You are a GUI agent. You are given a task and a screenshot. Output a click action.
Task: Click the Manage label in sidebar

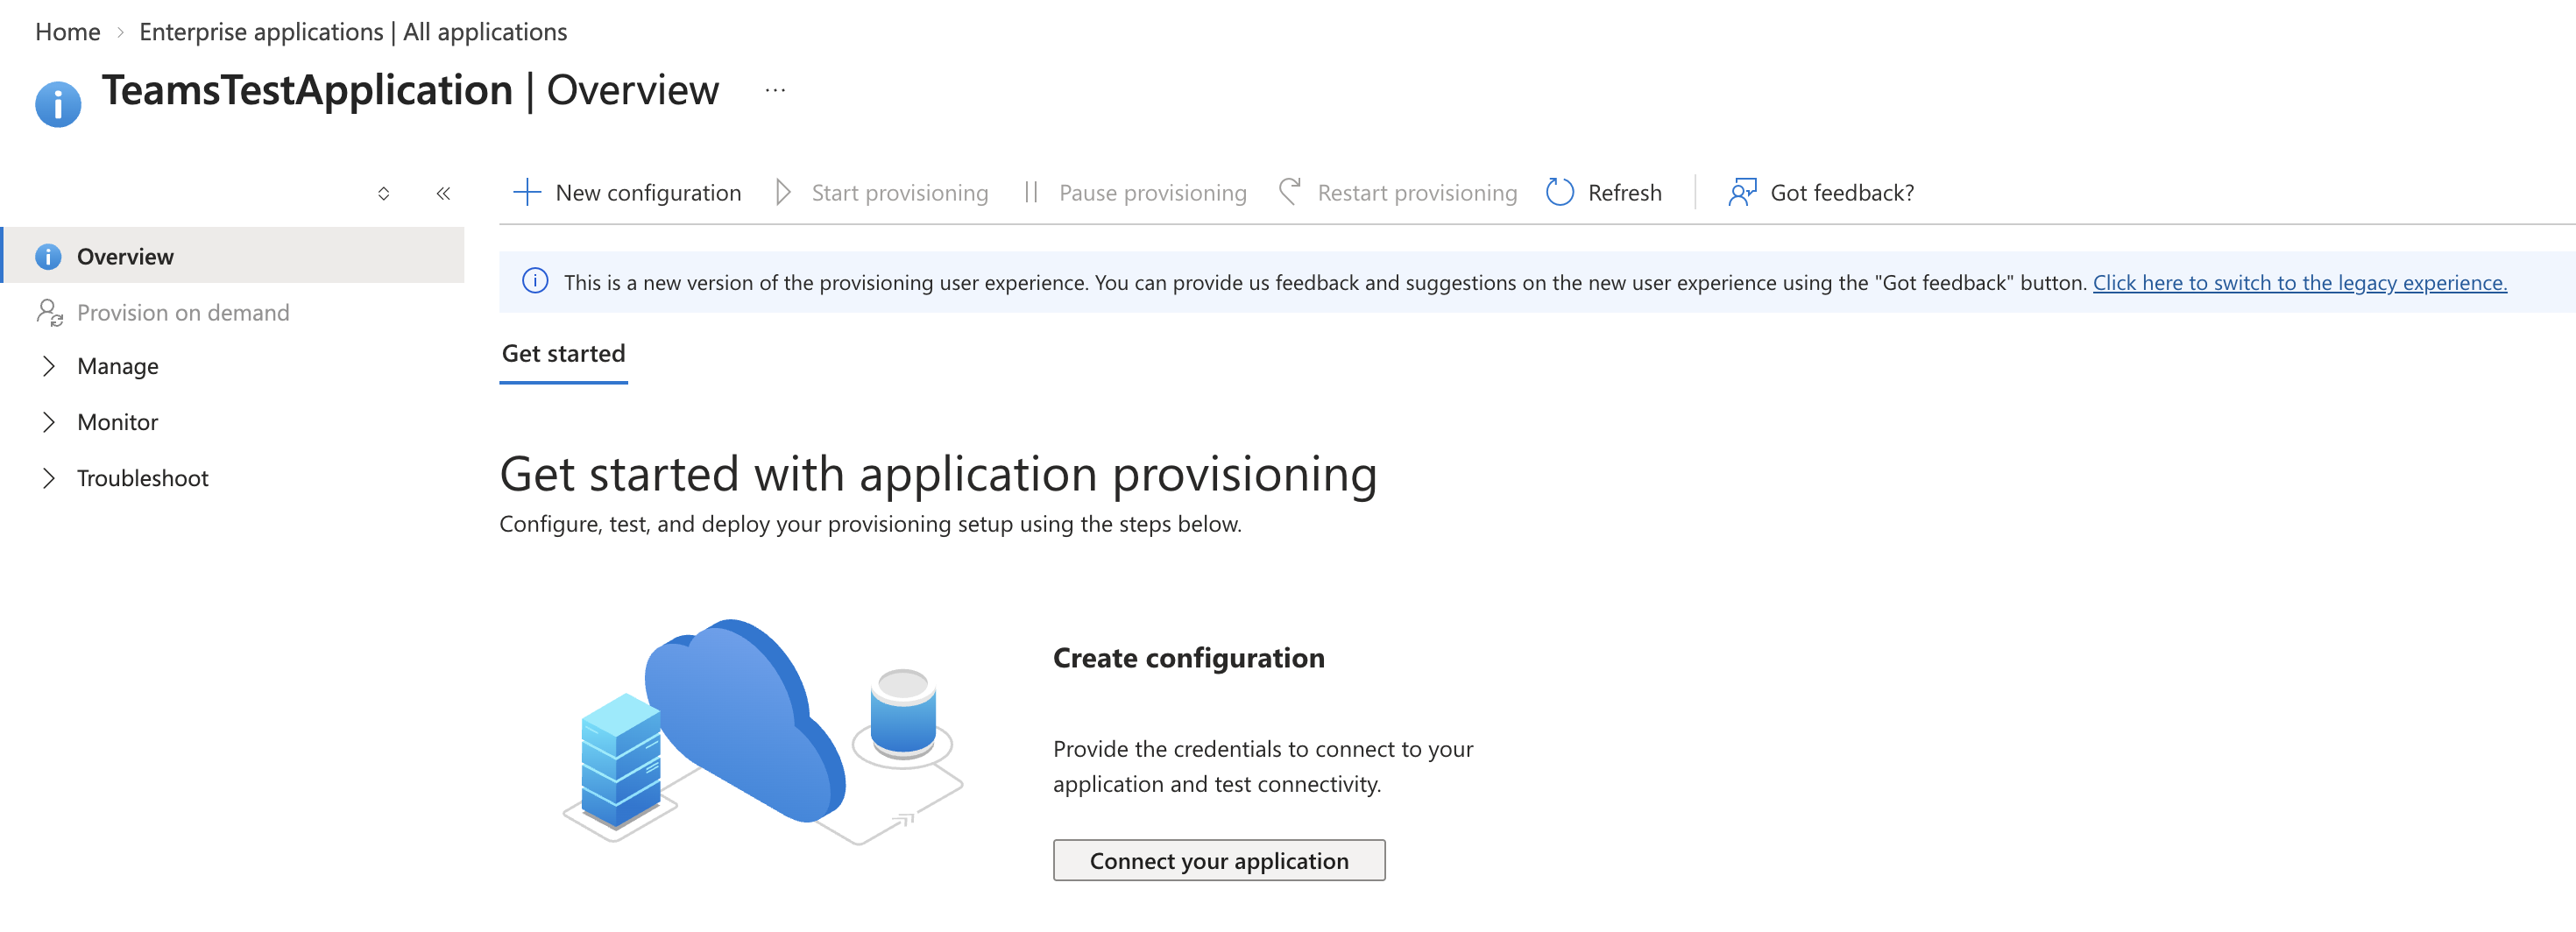(x=118, y=366)
